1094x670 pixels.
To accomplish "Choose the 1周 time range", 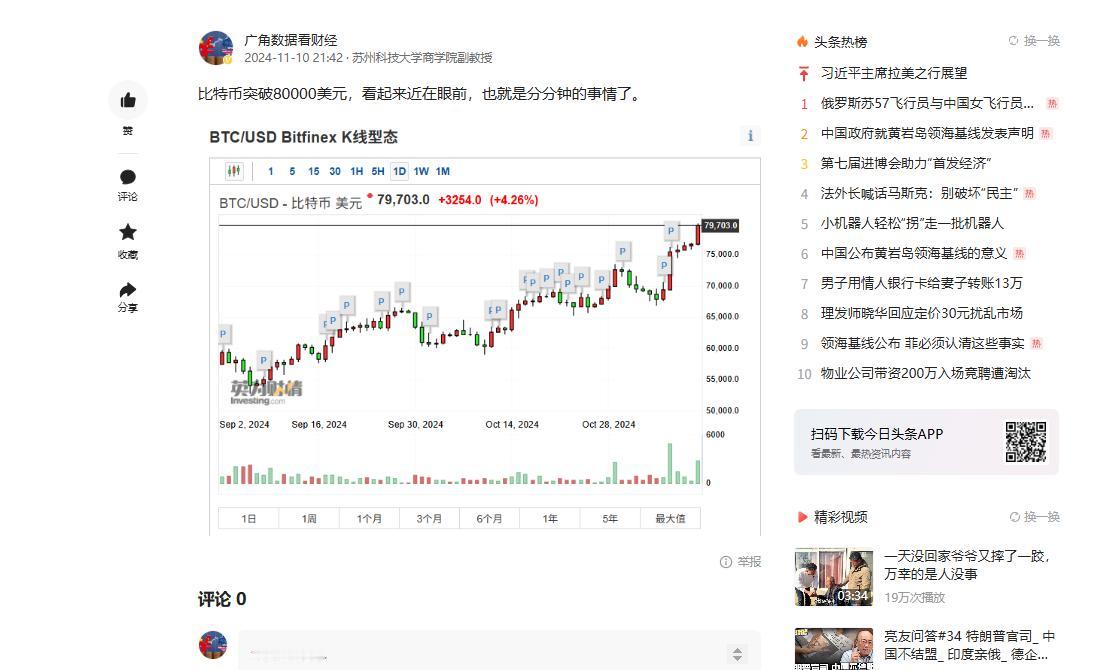I will click(x=309, y=519).
